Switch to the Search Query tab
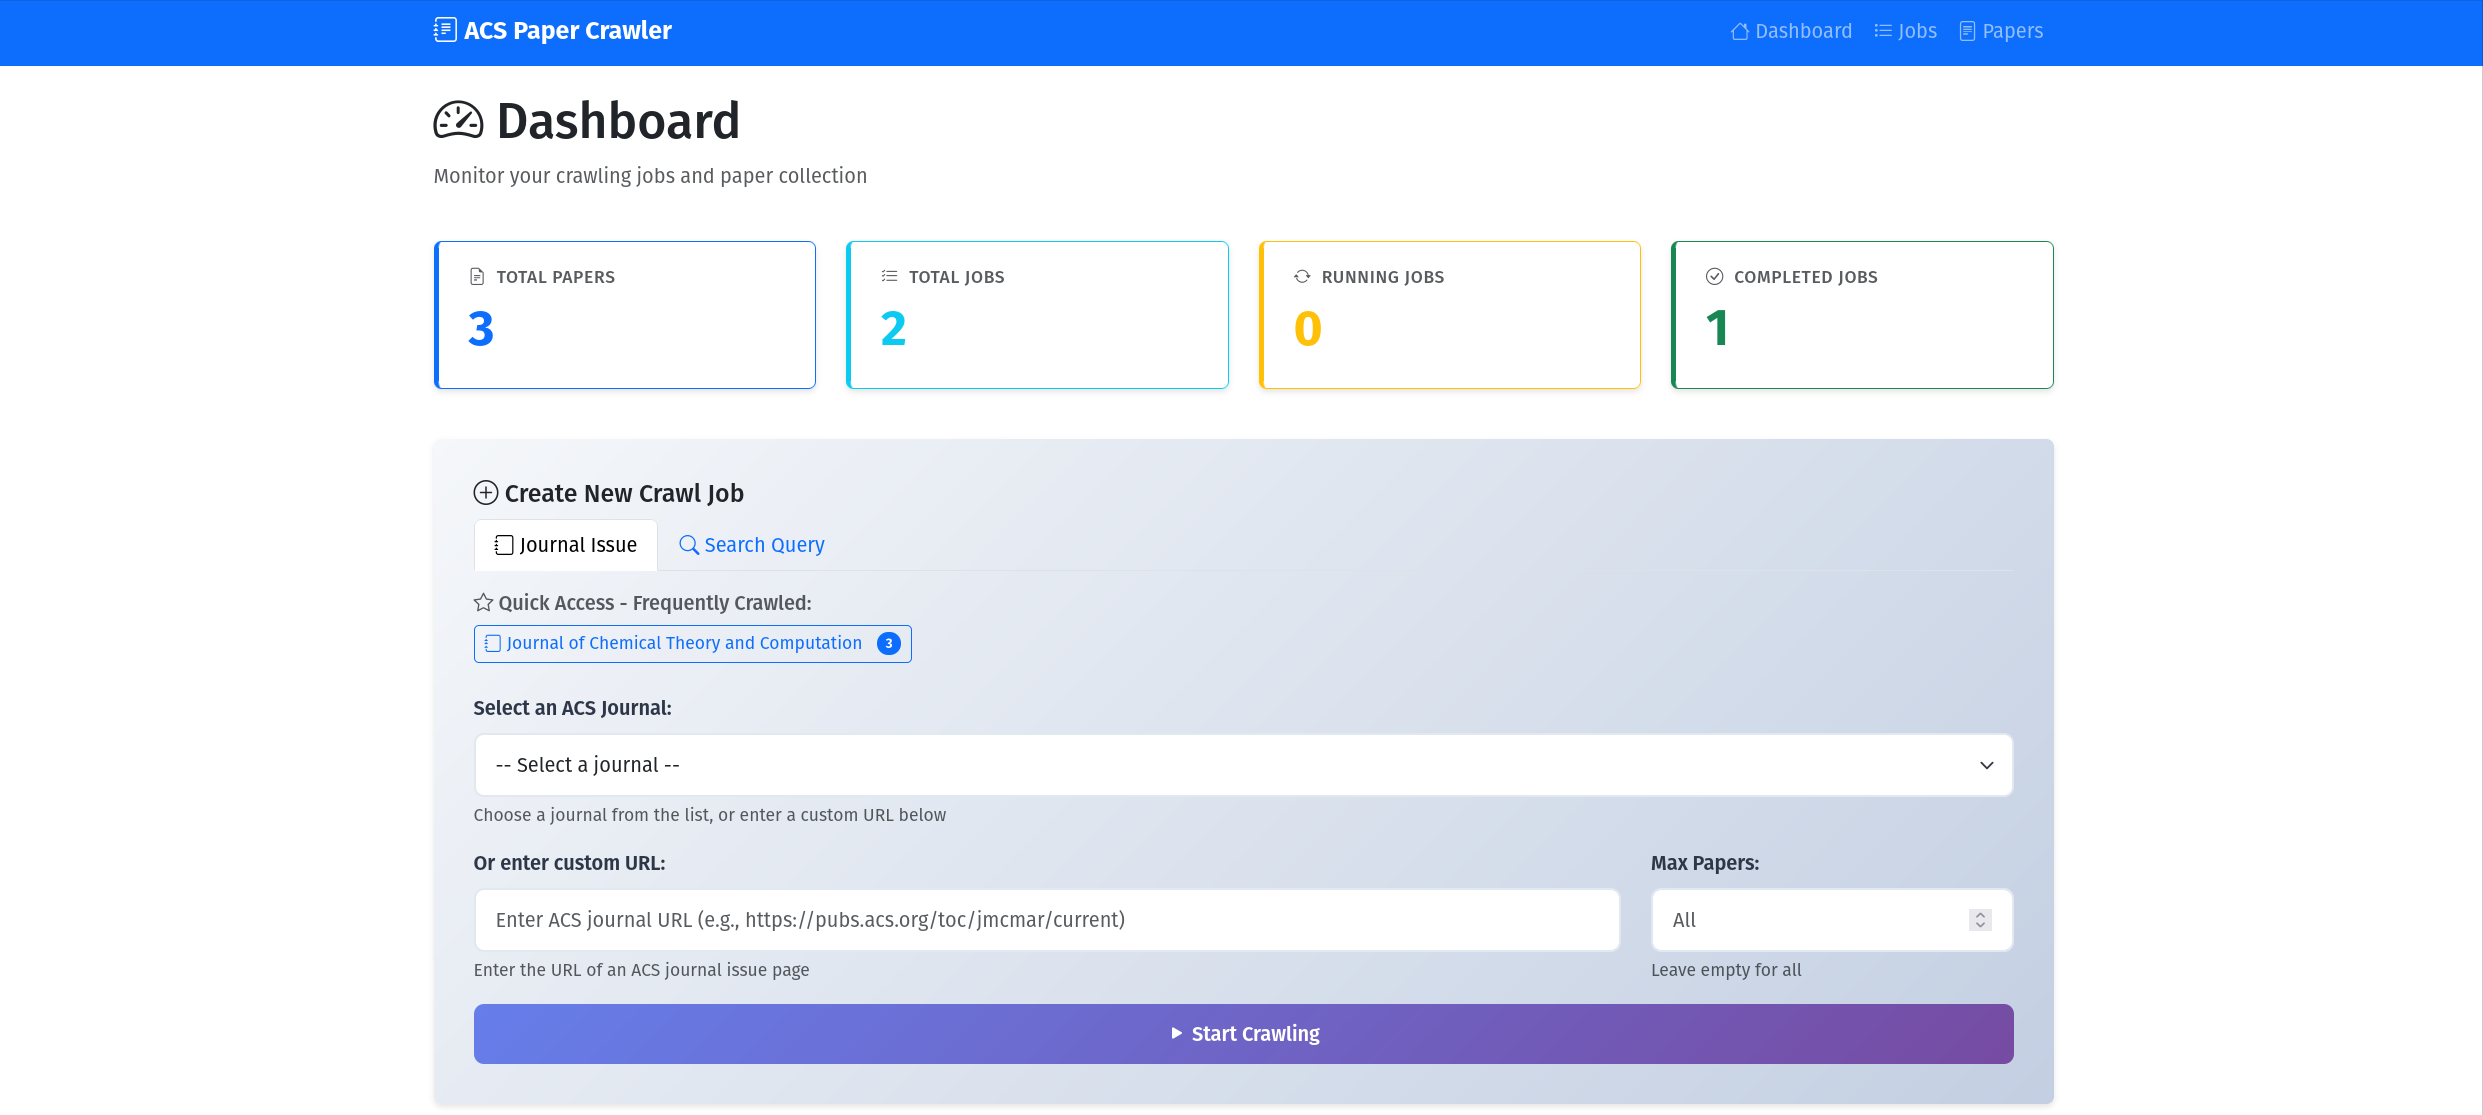 pyautogui.click(x=752, y=545)
